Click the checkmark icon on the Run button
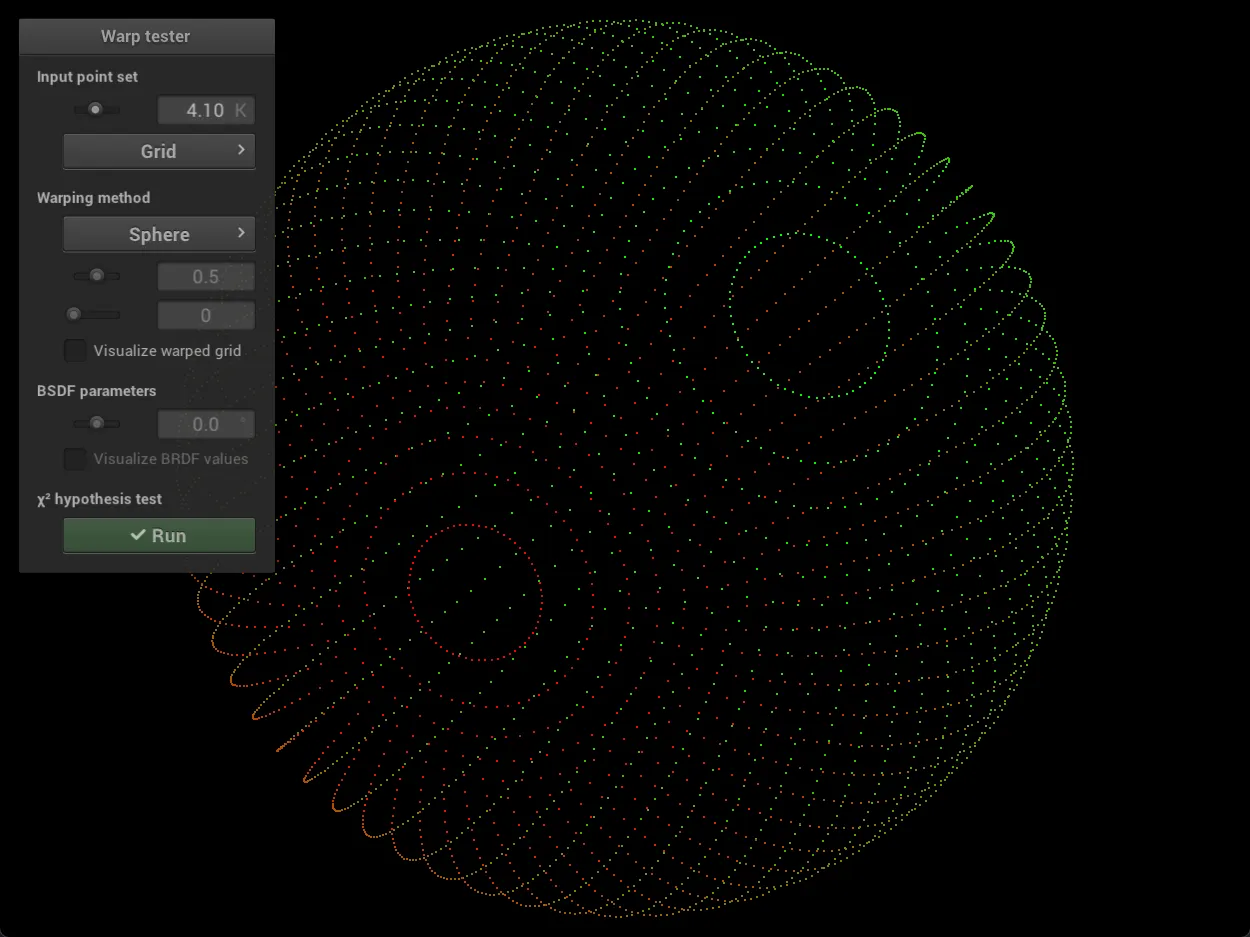Screen dimensions: 1250x937 (138, 535)
